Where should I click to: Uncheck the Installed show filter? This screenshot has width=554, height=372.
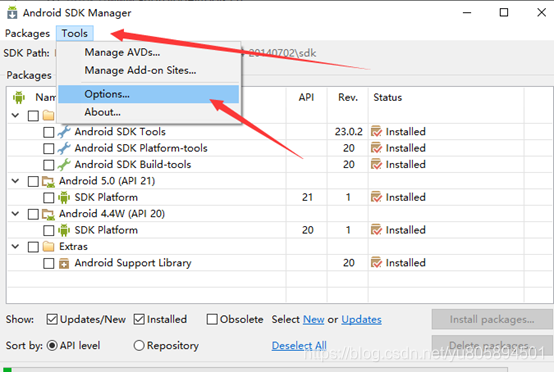pos(139,319)
